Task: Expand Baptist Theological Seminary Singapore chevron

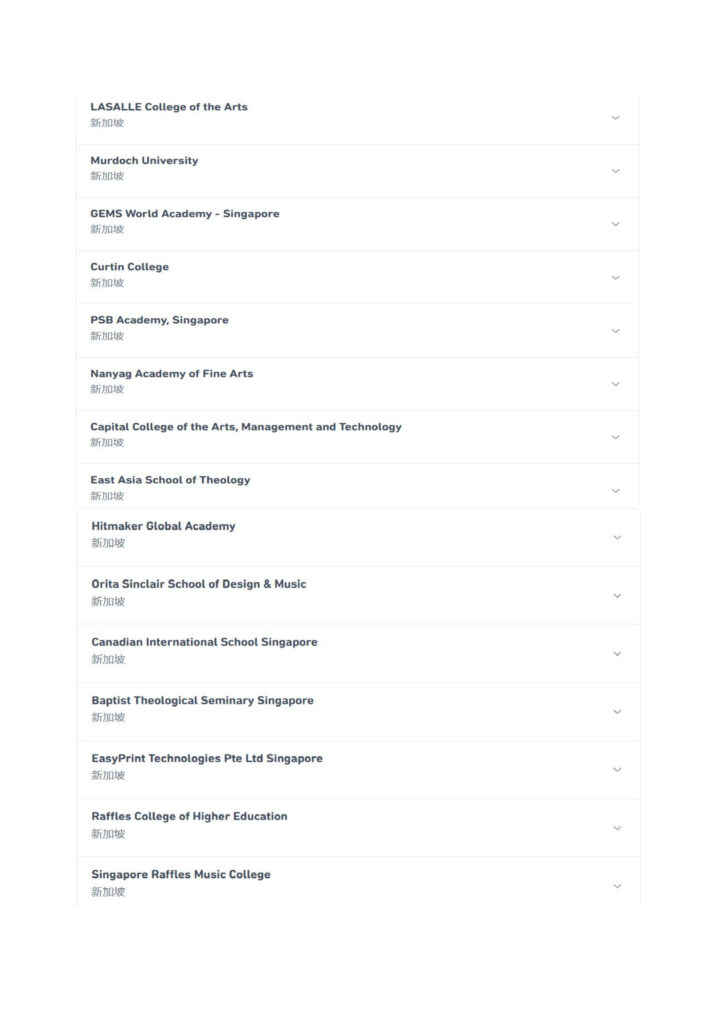Action: click(617, 712)
